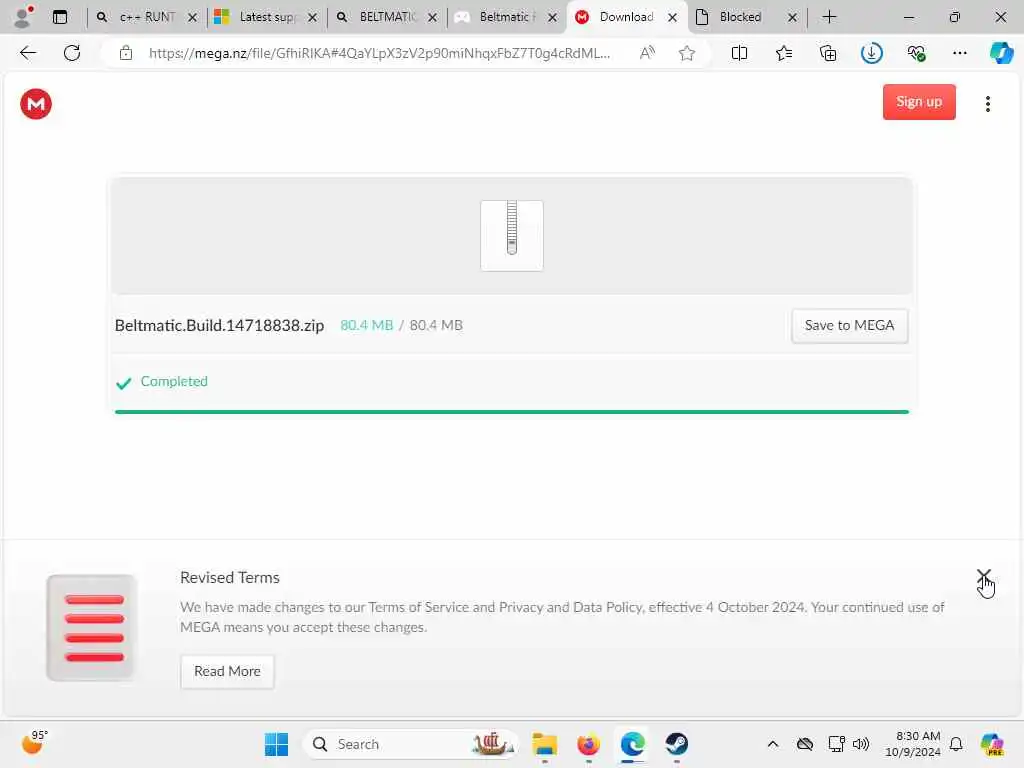
Task: Click the Sign up button
Action: pos(919,102)
